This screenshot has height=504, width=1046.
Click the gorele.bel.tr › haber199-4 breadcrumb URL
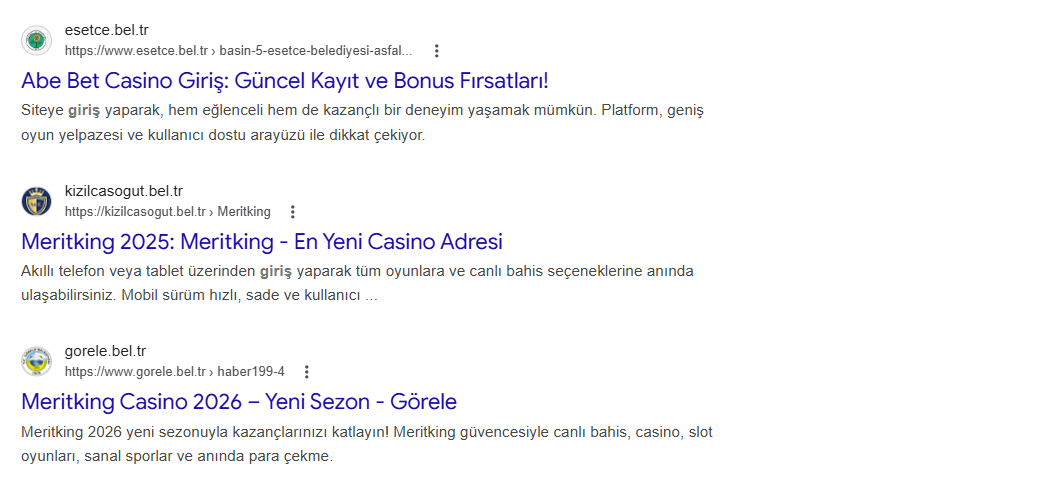point(174,372)
